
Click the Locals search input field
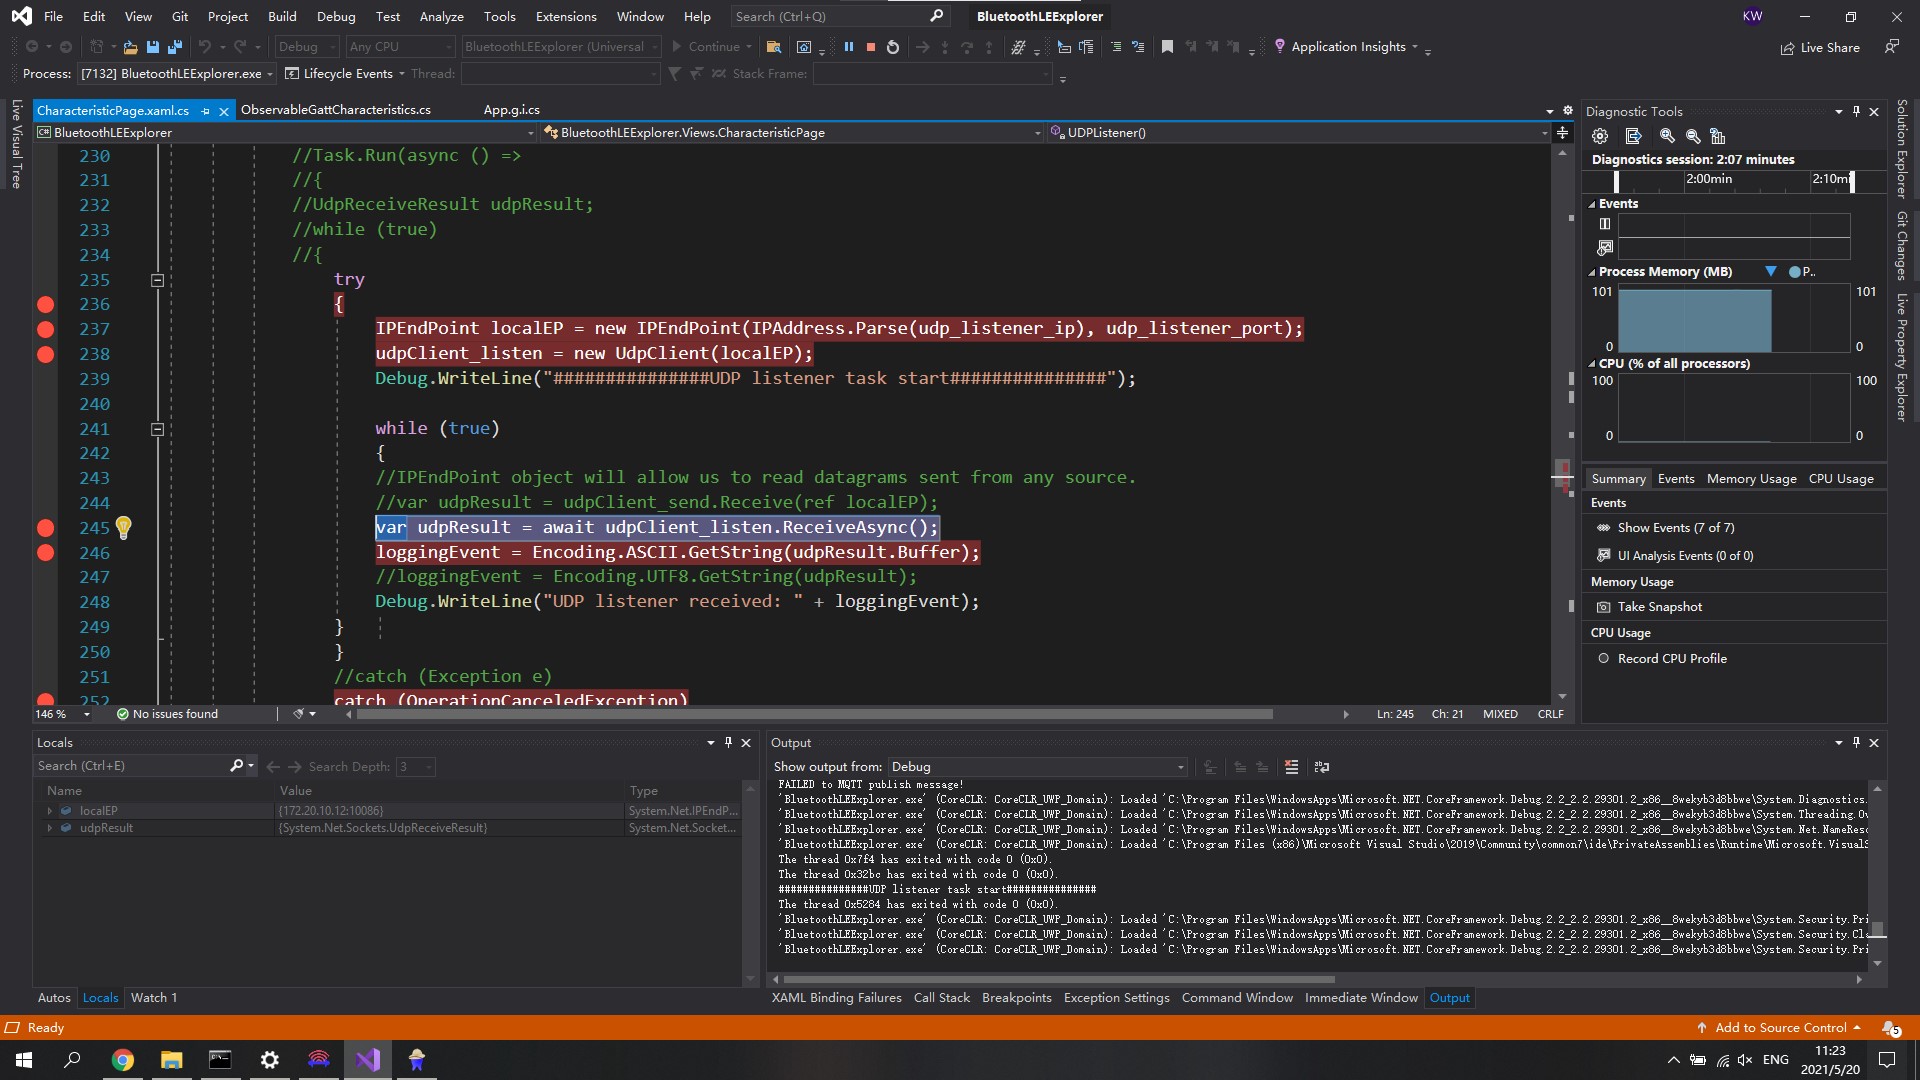(x=132, y=767)
